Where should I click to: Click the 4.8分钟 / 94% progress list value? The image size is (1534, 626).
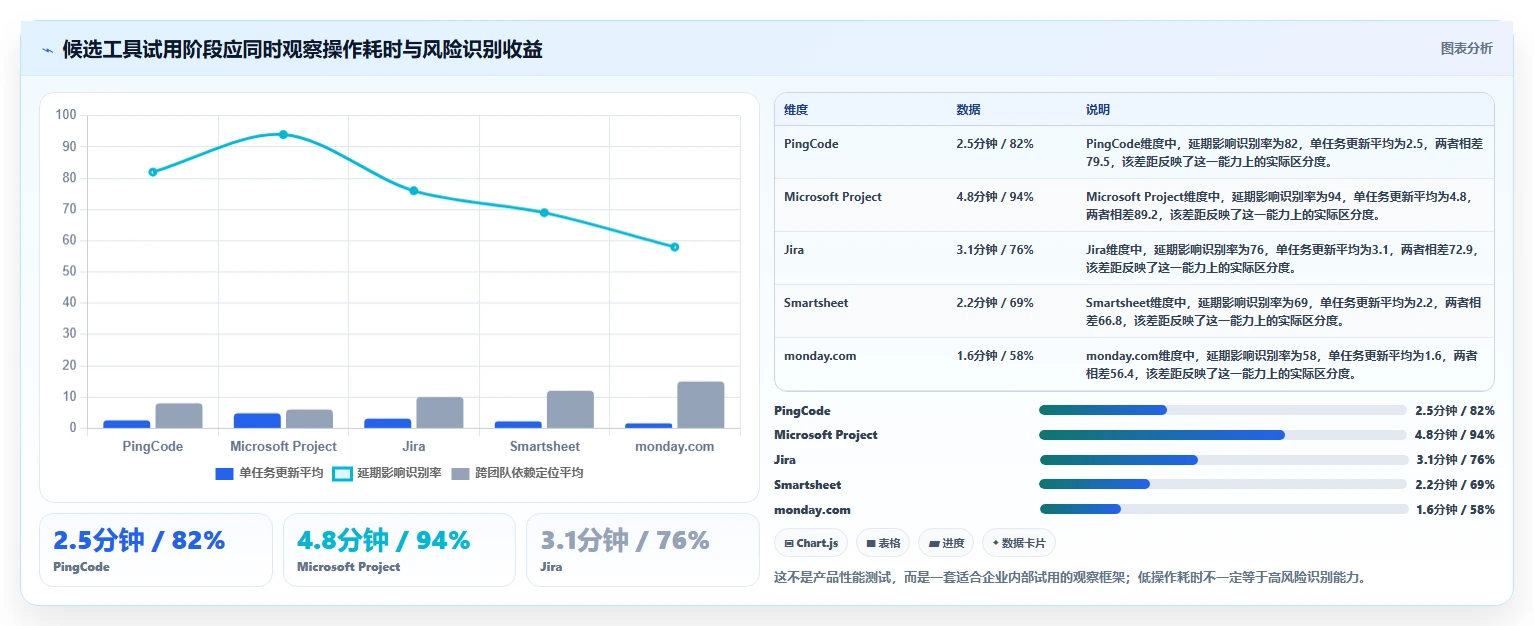1455,435
